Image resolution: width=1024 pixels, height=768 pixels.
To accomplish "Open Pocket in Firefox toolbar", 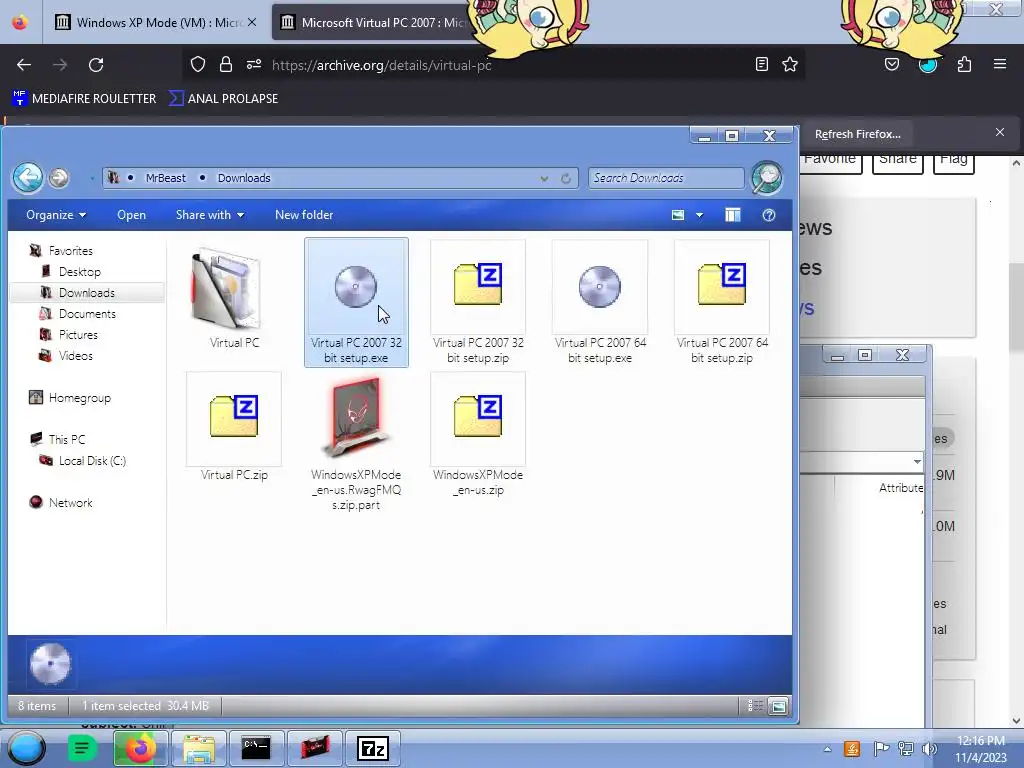I will (x=891, y=64).
